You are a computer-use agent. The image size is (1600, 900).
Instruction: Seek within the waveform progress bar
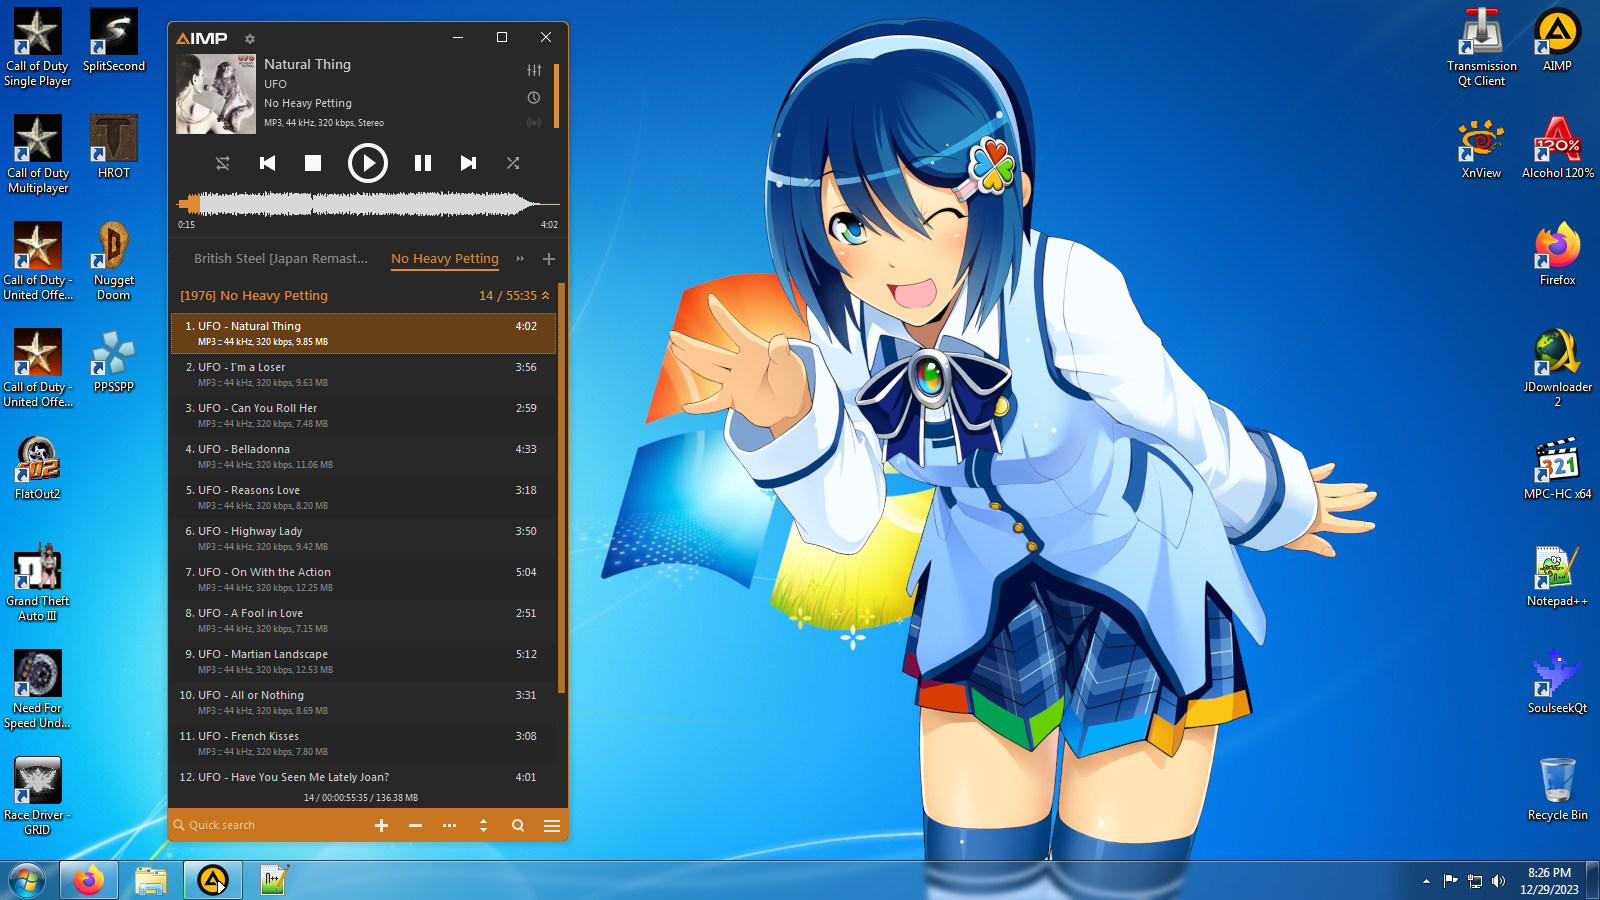click(x=368, y=204)
